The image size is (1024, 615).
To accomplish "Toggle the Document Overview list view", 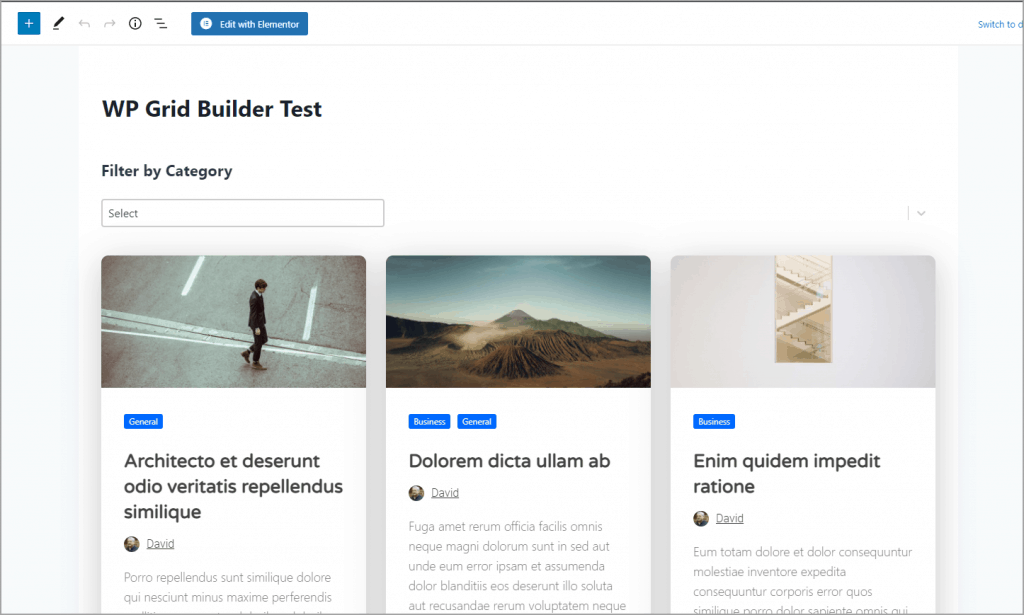I will tap(161, 22).
